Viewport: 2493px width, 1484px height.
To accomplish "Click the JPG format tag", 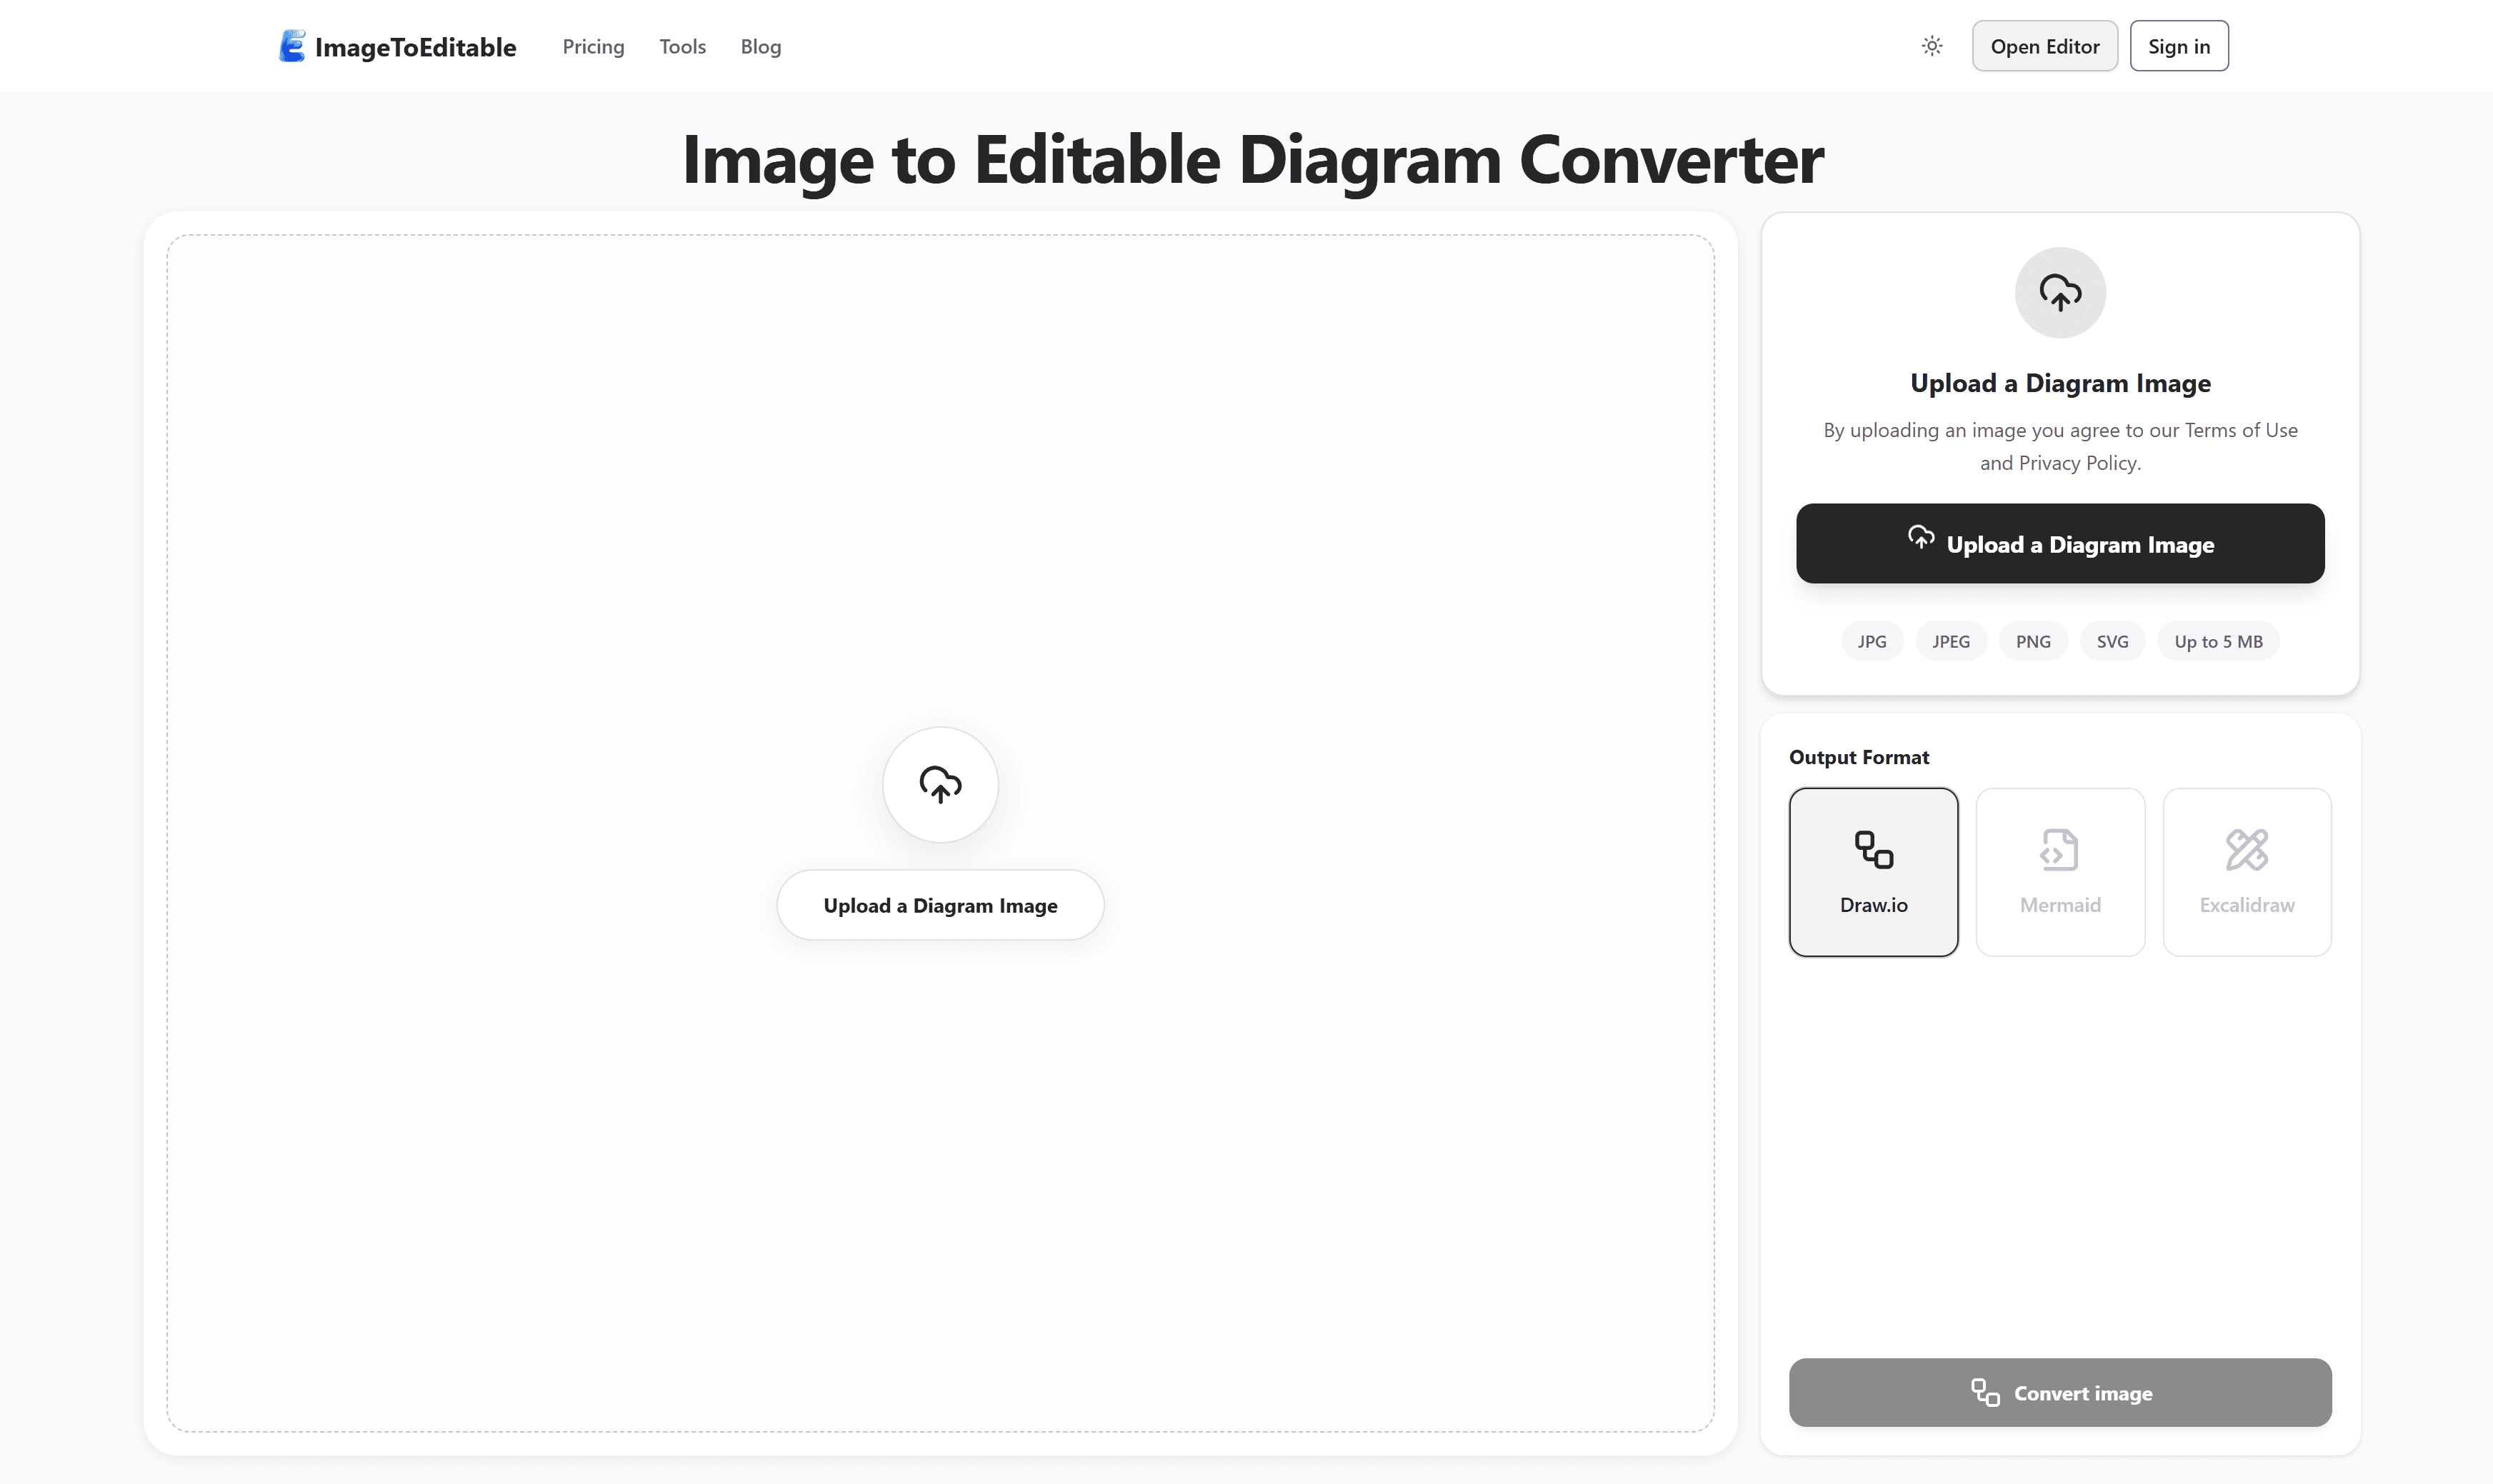I will (1871, 641).
